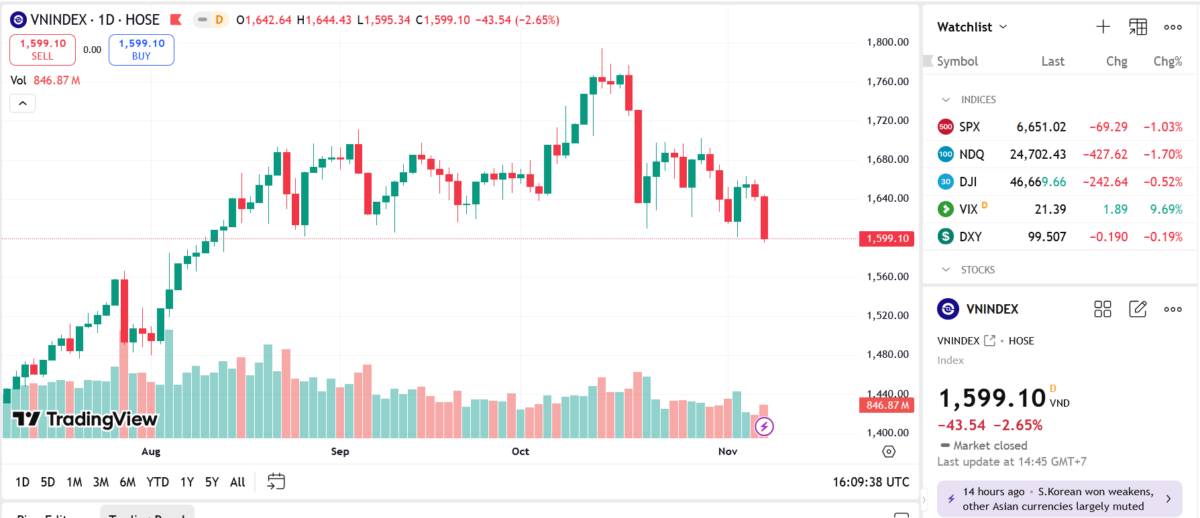Add a symbol to the watchlist
The height and width of the screenshot is (518, 1200).
click(1103, 27)
